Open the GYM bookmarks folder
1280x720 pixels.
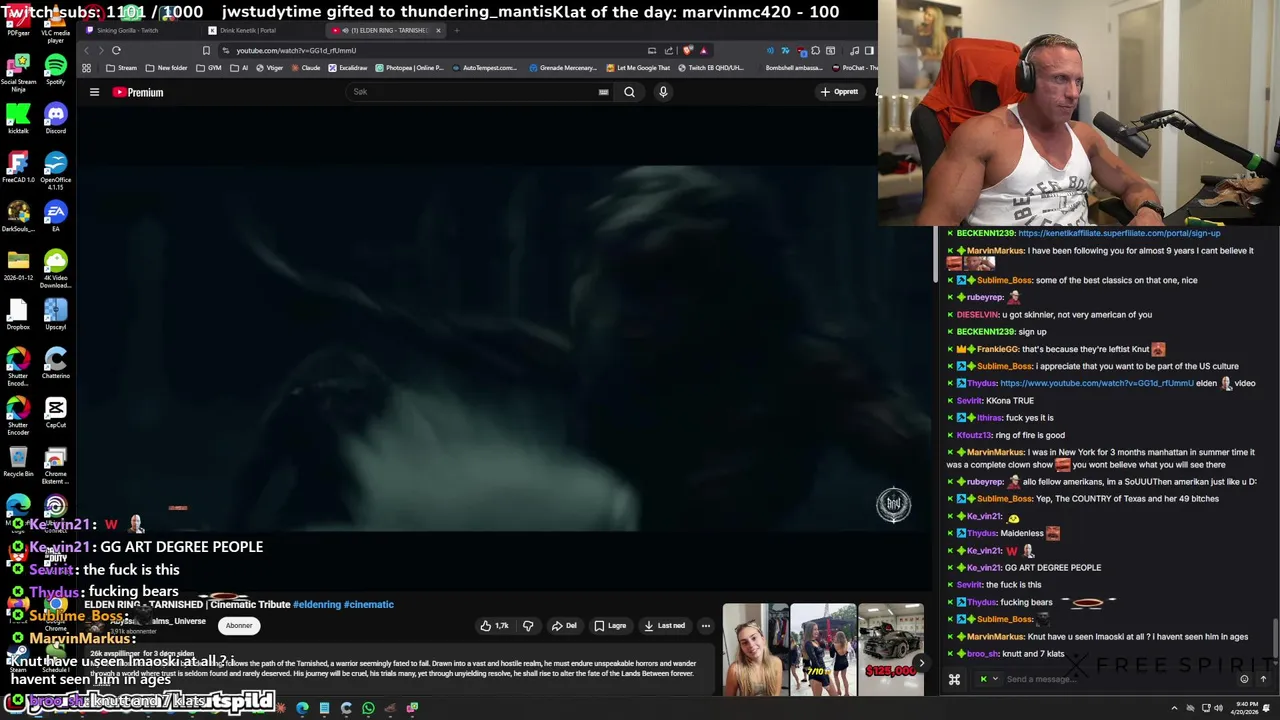(209, 68)
